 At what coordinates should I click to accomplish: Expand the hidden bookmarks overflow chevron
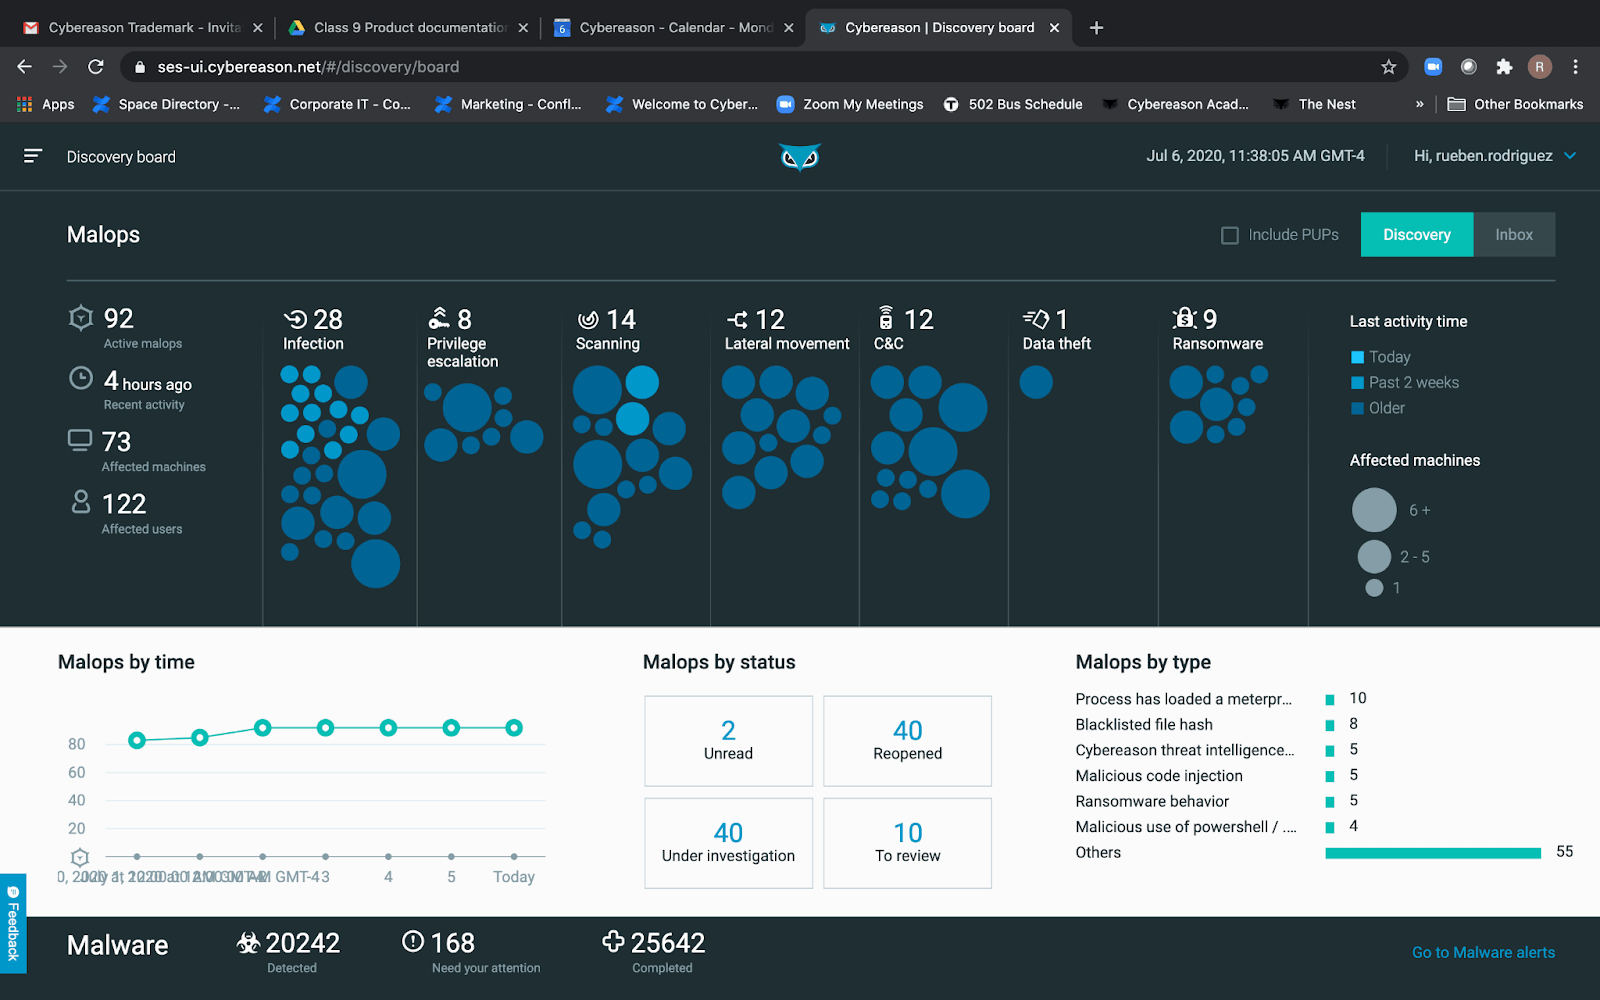(x=1419, y=104)
